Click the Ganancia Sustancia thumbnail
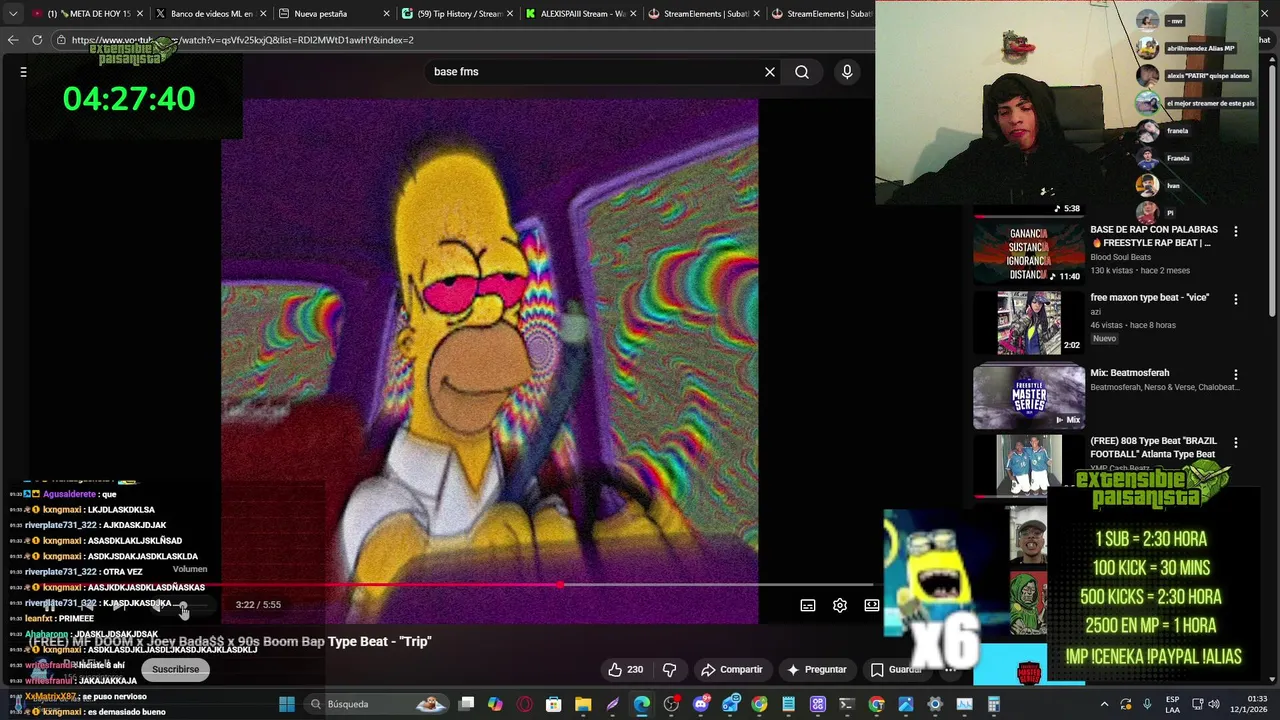The width and height of the screenshot is (1280, 720). pyautogui.click(x=1029, y=253)
